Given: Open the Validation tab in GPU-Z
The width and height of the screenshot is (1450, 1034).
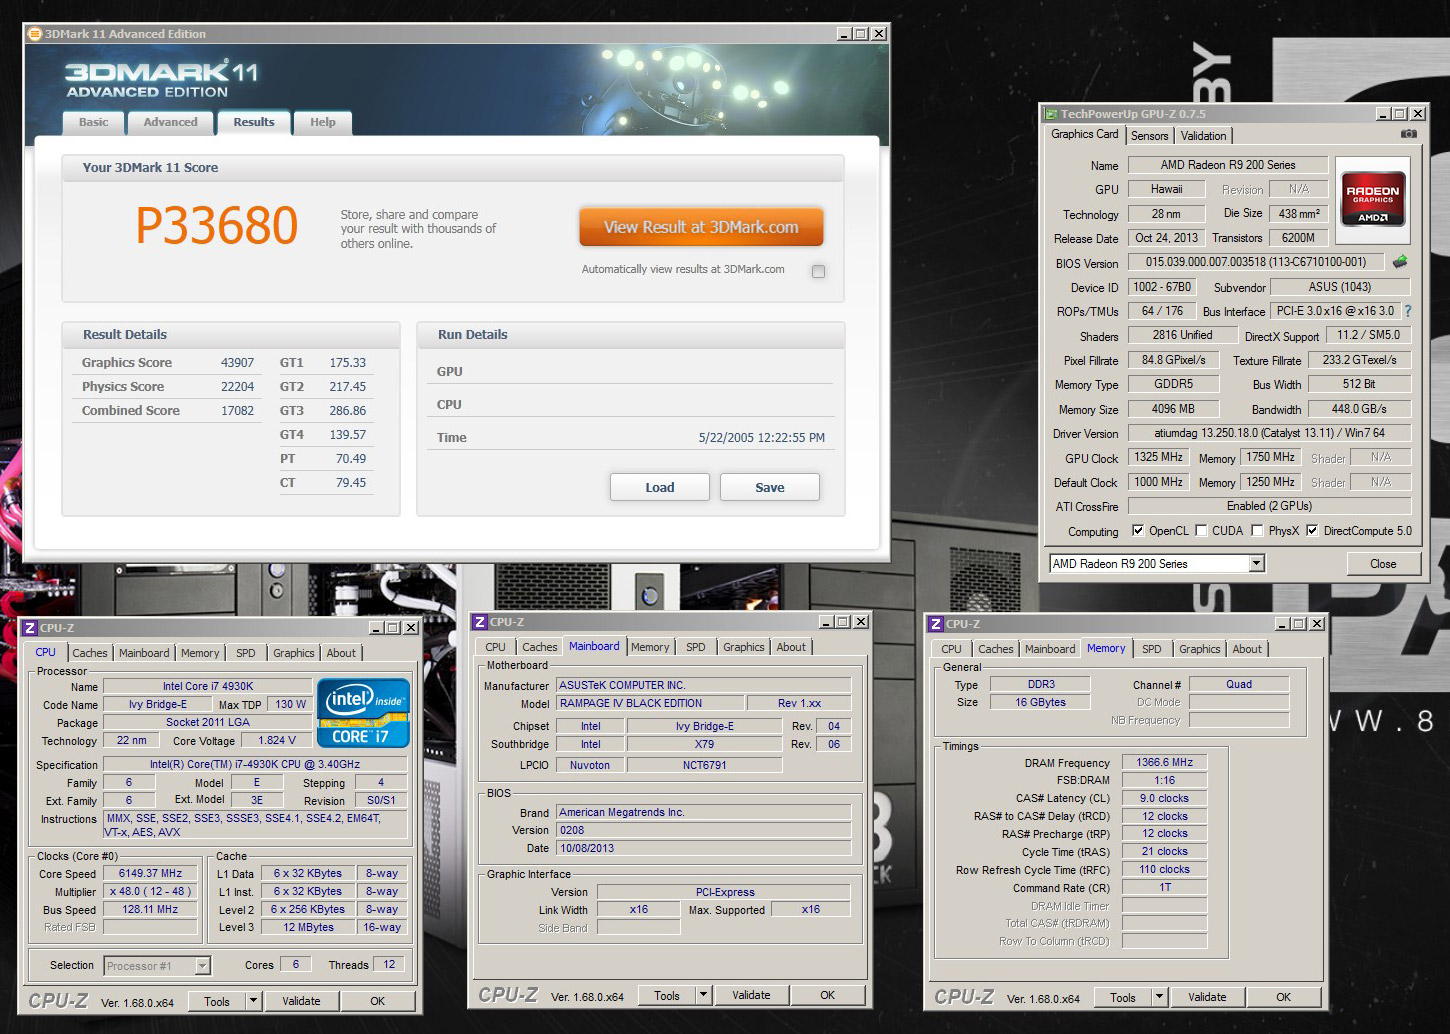Looking at the screenshot, I should tap(1203, 136).
